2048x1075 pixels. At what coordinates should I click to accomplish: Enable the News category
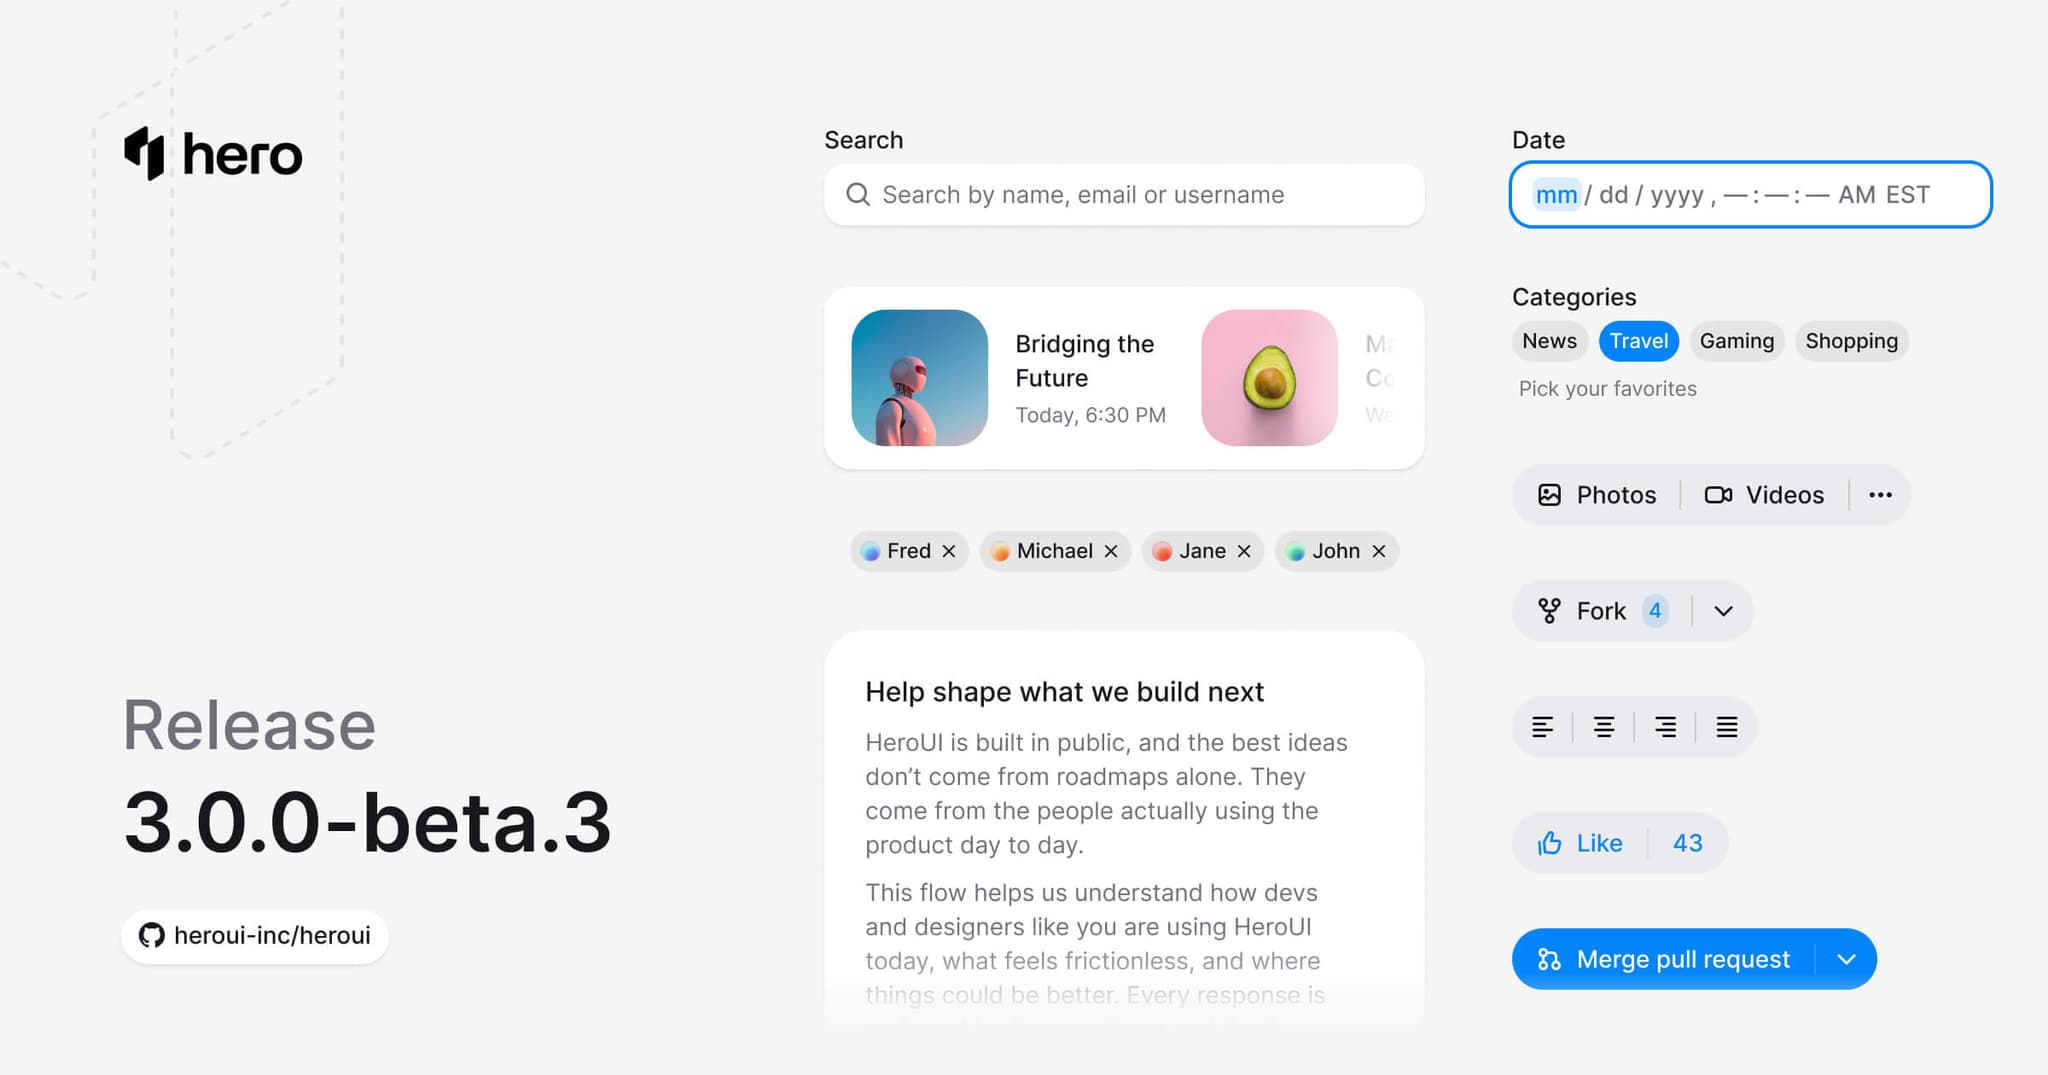pyautogui.click(x=1549, y=341)
